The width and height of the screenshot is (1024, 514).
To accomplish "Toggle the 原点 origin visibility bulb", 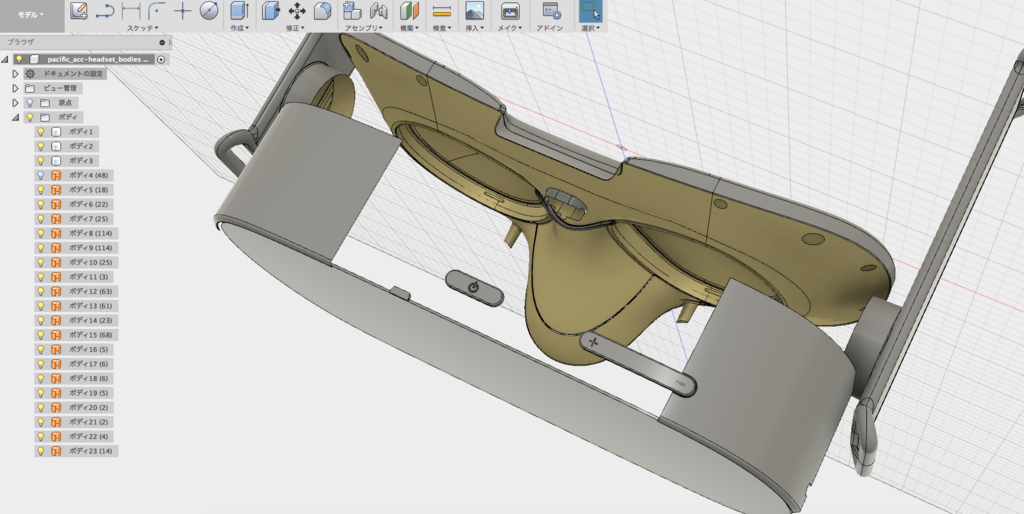I will 29,103.
